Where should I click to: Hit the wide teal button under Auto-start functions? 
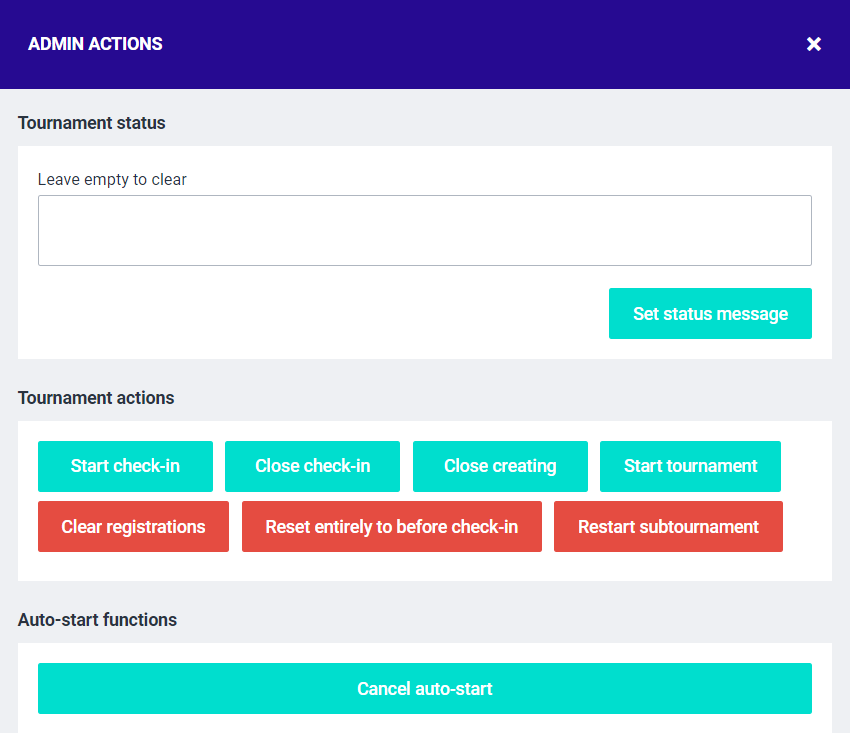tap(424, 688)
